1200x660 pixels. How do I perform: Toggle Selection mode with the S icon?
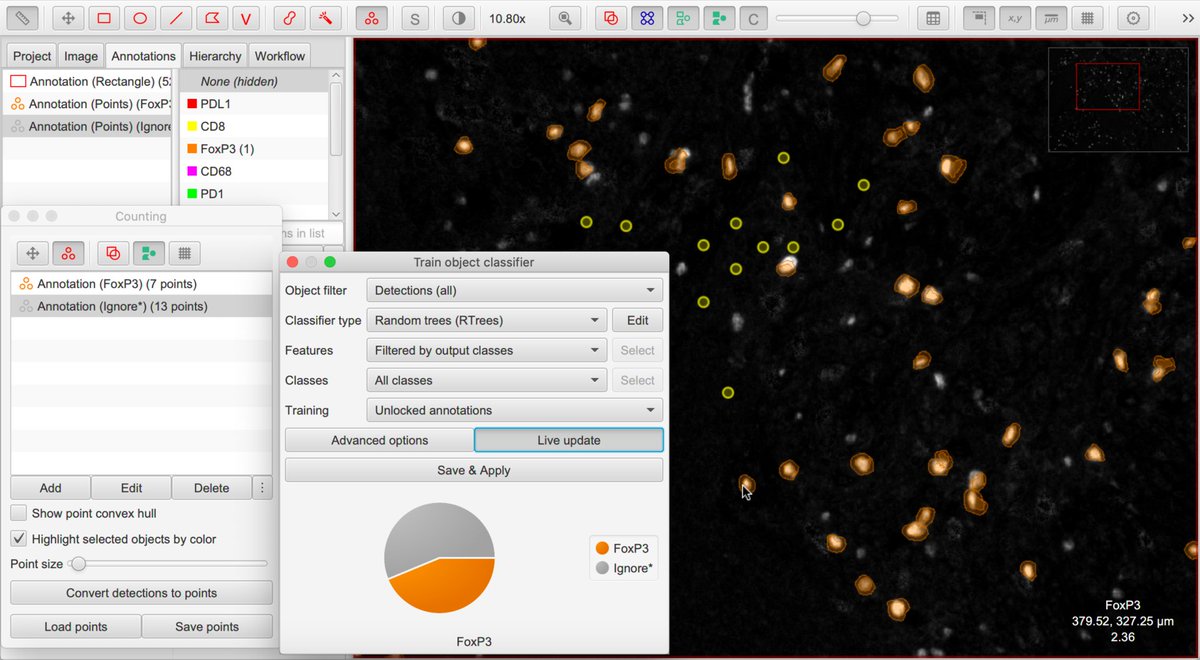click(415, 17)
